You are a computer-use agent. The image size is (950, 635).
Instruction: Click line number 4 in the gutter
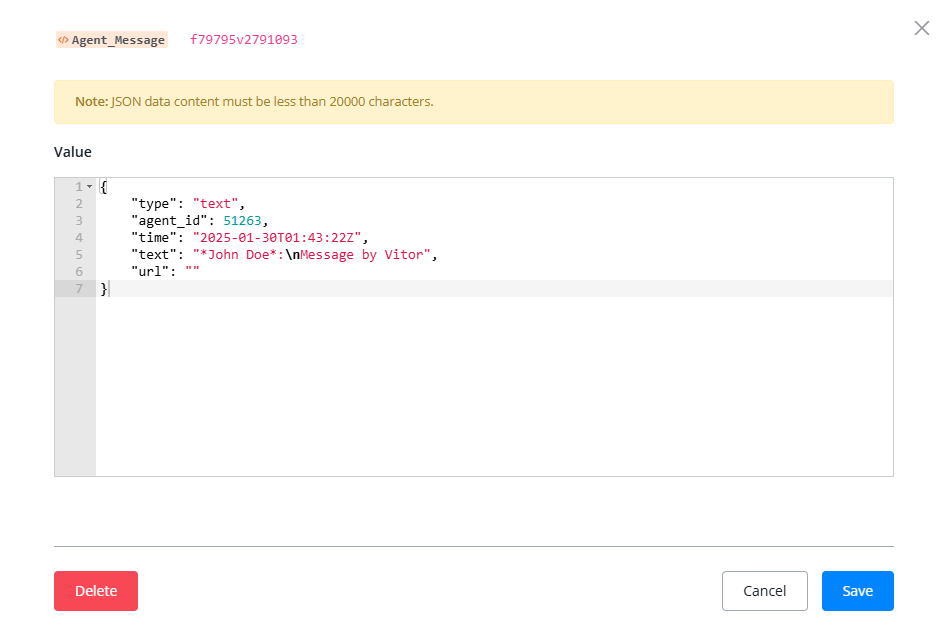[x=79, y=238]
